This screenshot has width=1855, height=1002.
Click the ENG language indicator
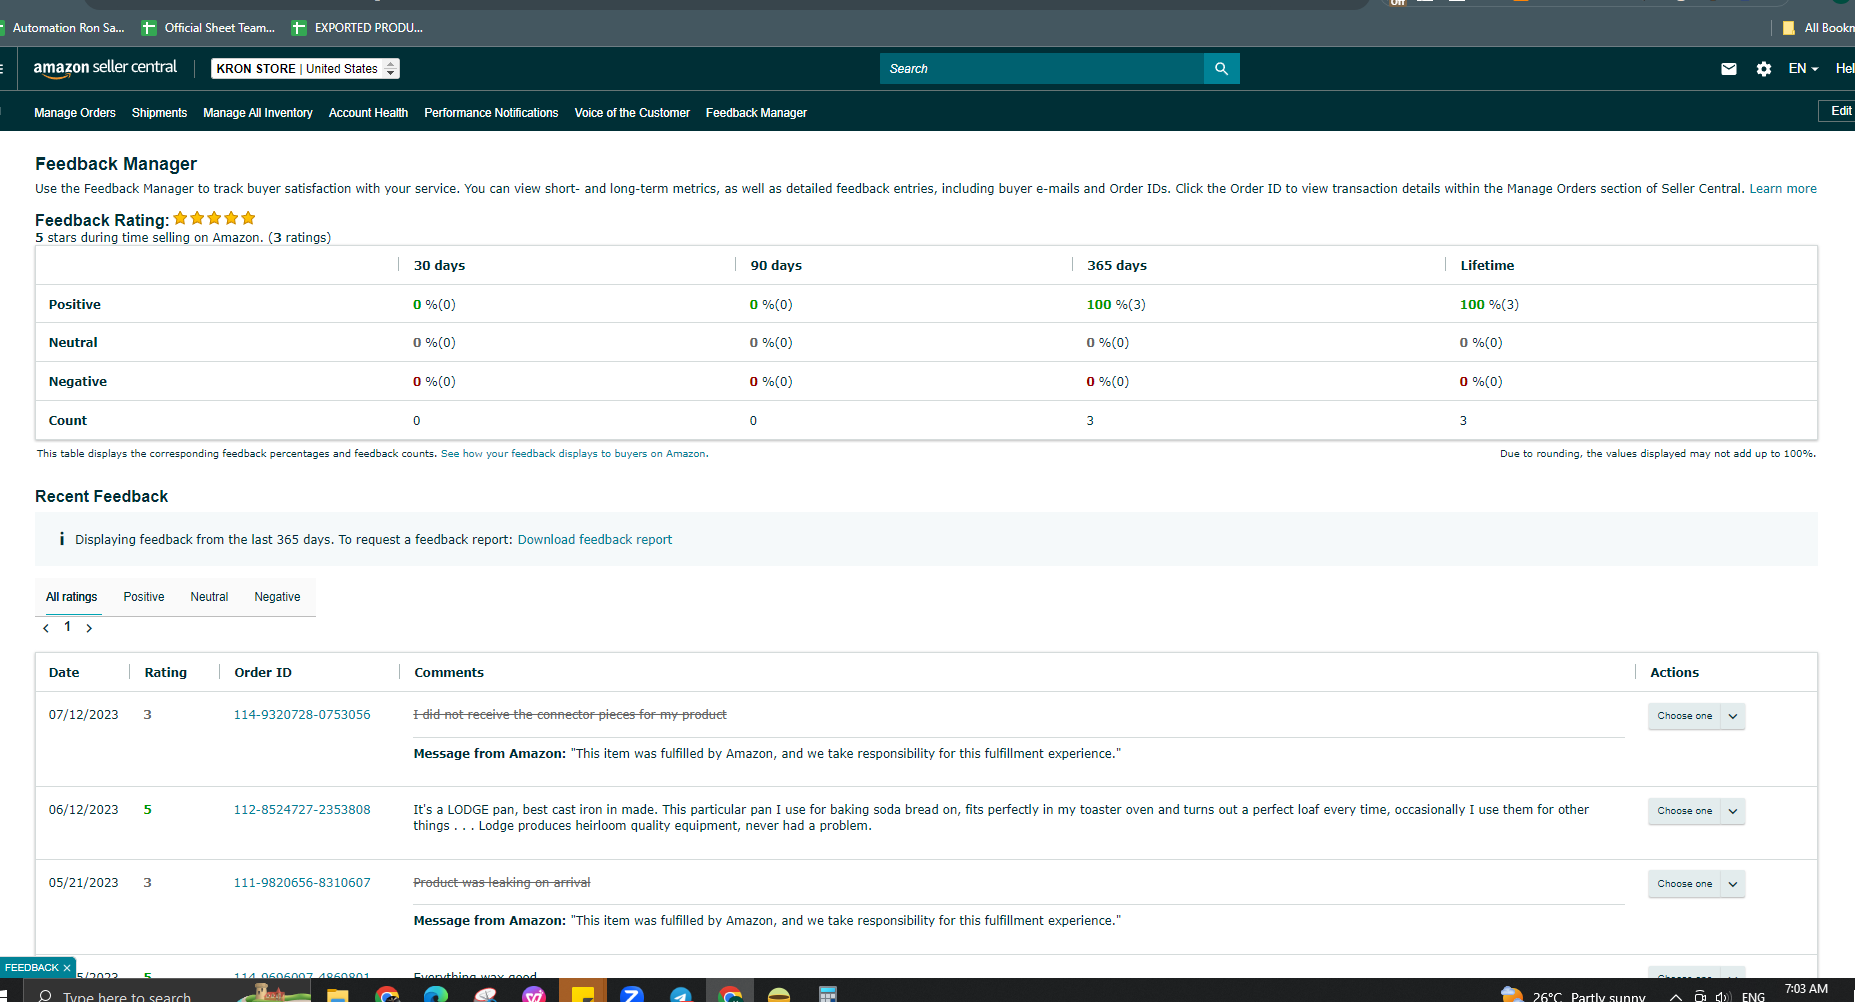(1753, 997)
